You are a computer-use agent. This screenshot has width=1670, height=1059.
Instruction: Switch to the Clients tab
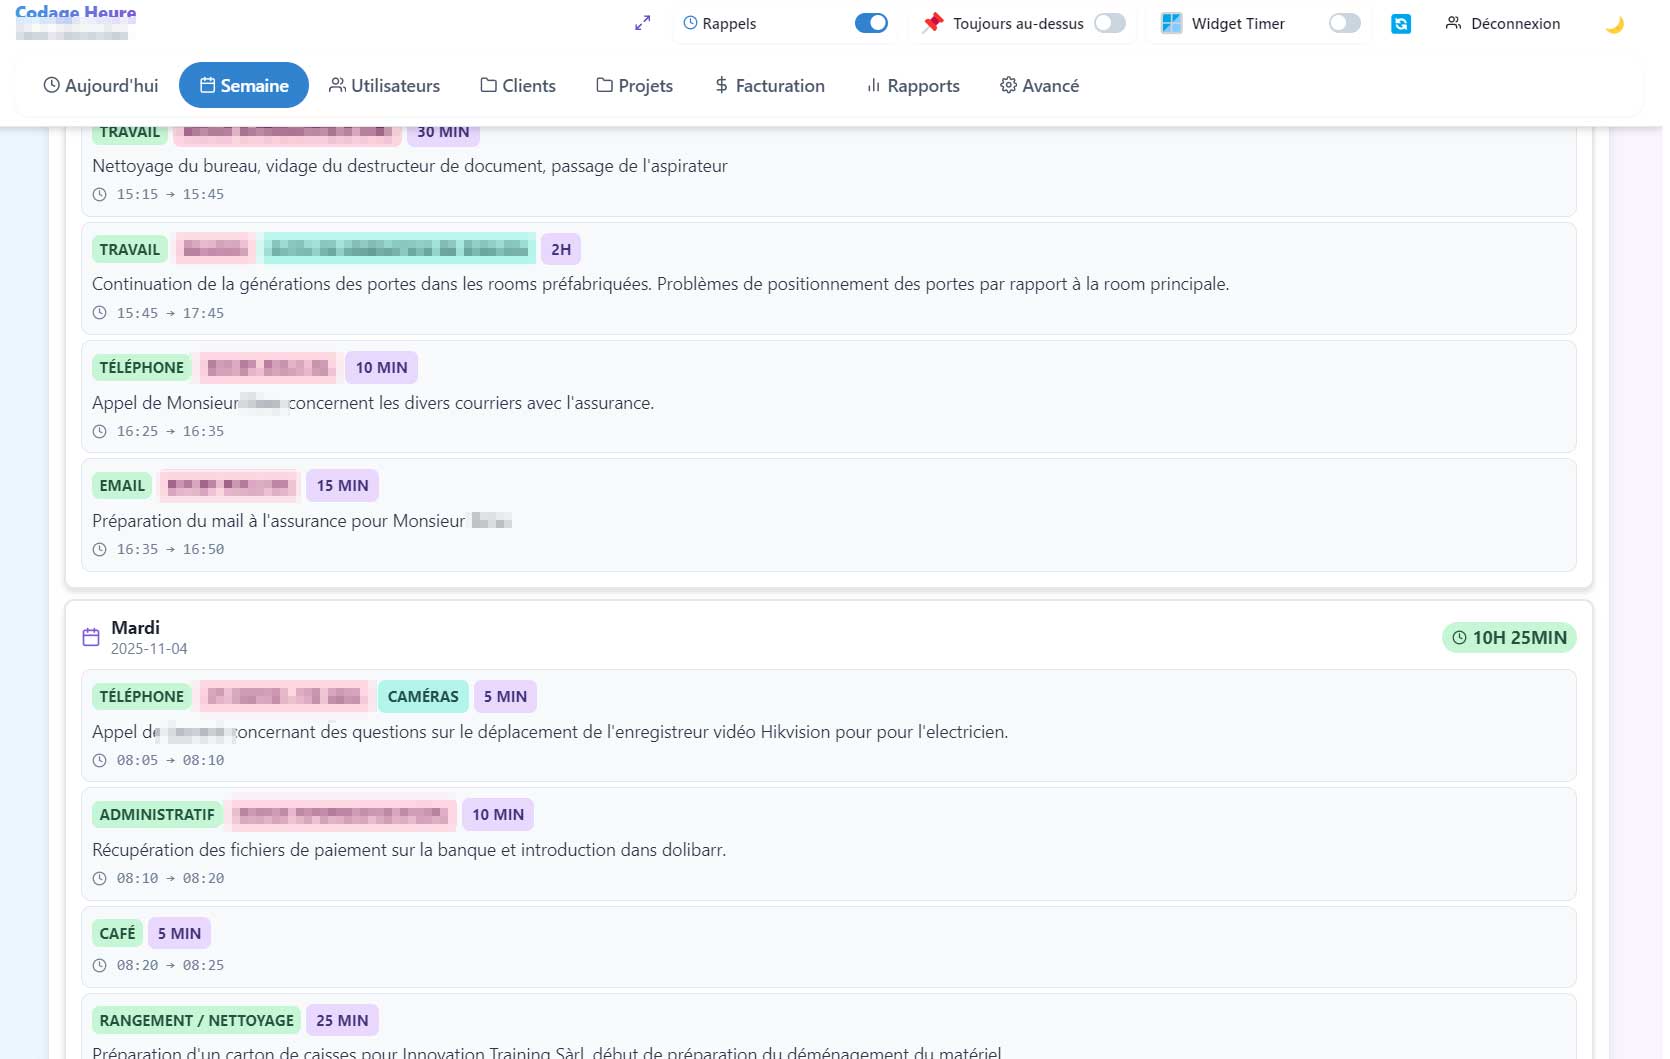[518, 85]
